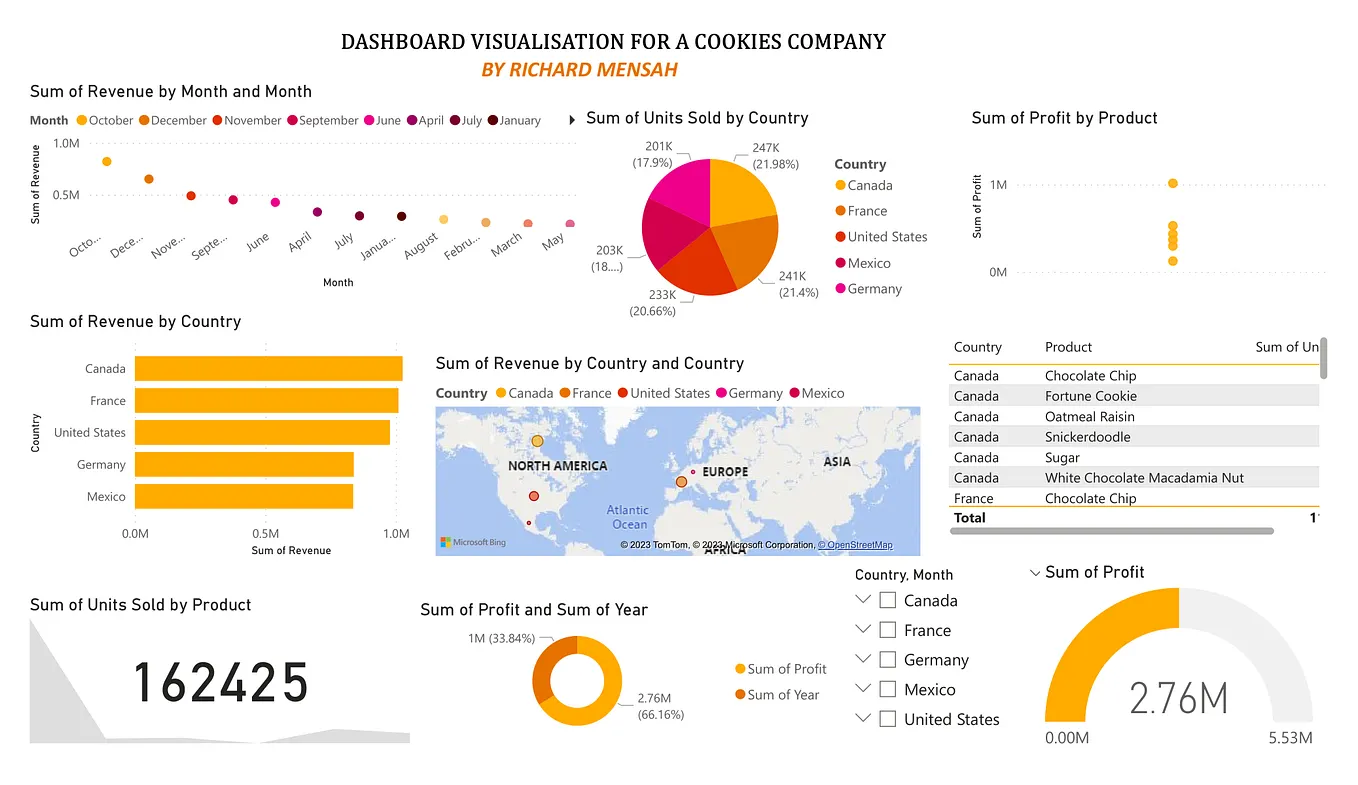The width and height of the screenshot is (1358, 785).
Task: Enable the Mexico filter checkbox
Action: (886, 689)
